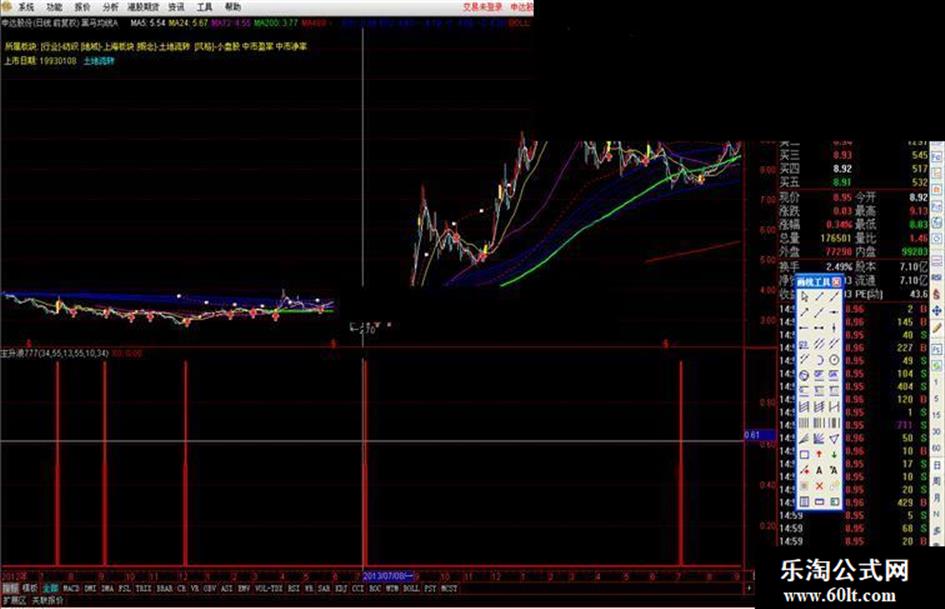Open the 资讯 menu

[x=177, y=7]
